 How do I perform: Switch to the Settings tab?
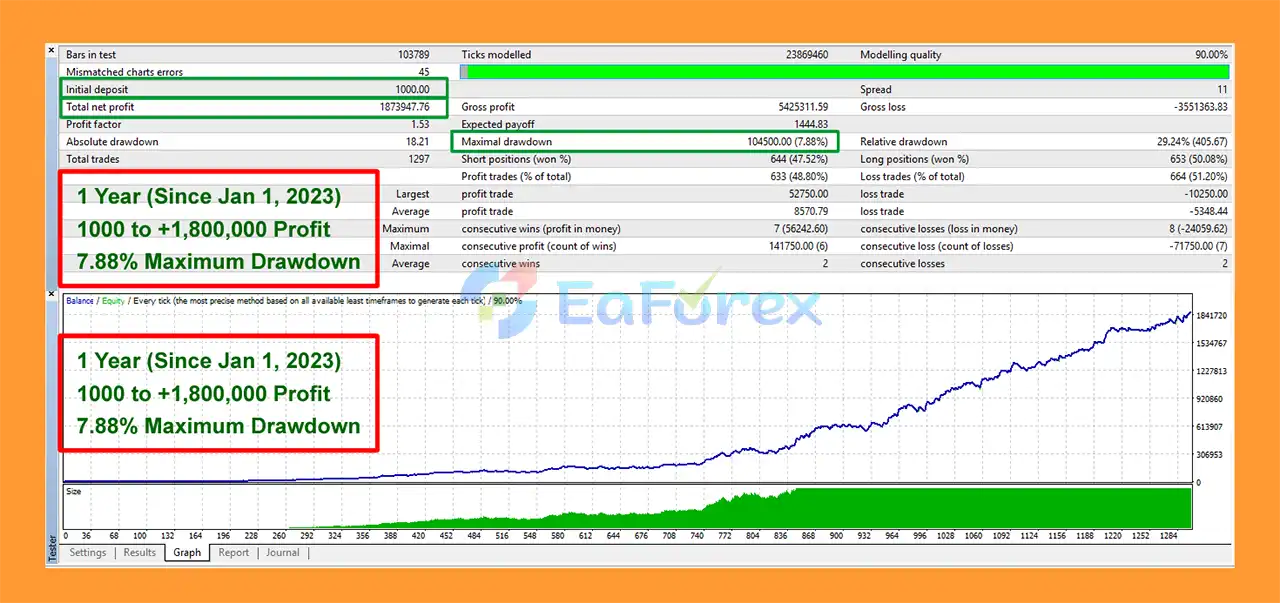(87, 552)
